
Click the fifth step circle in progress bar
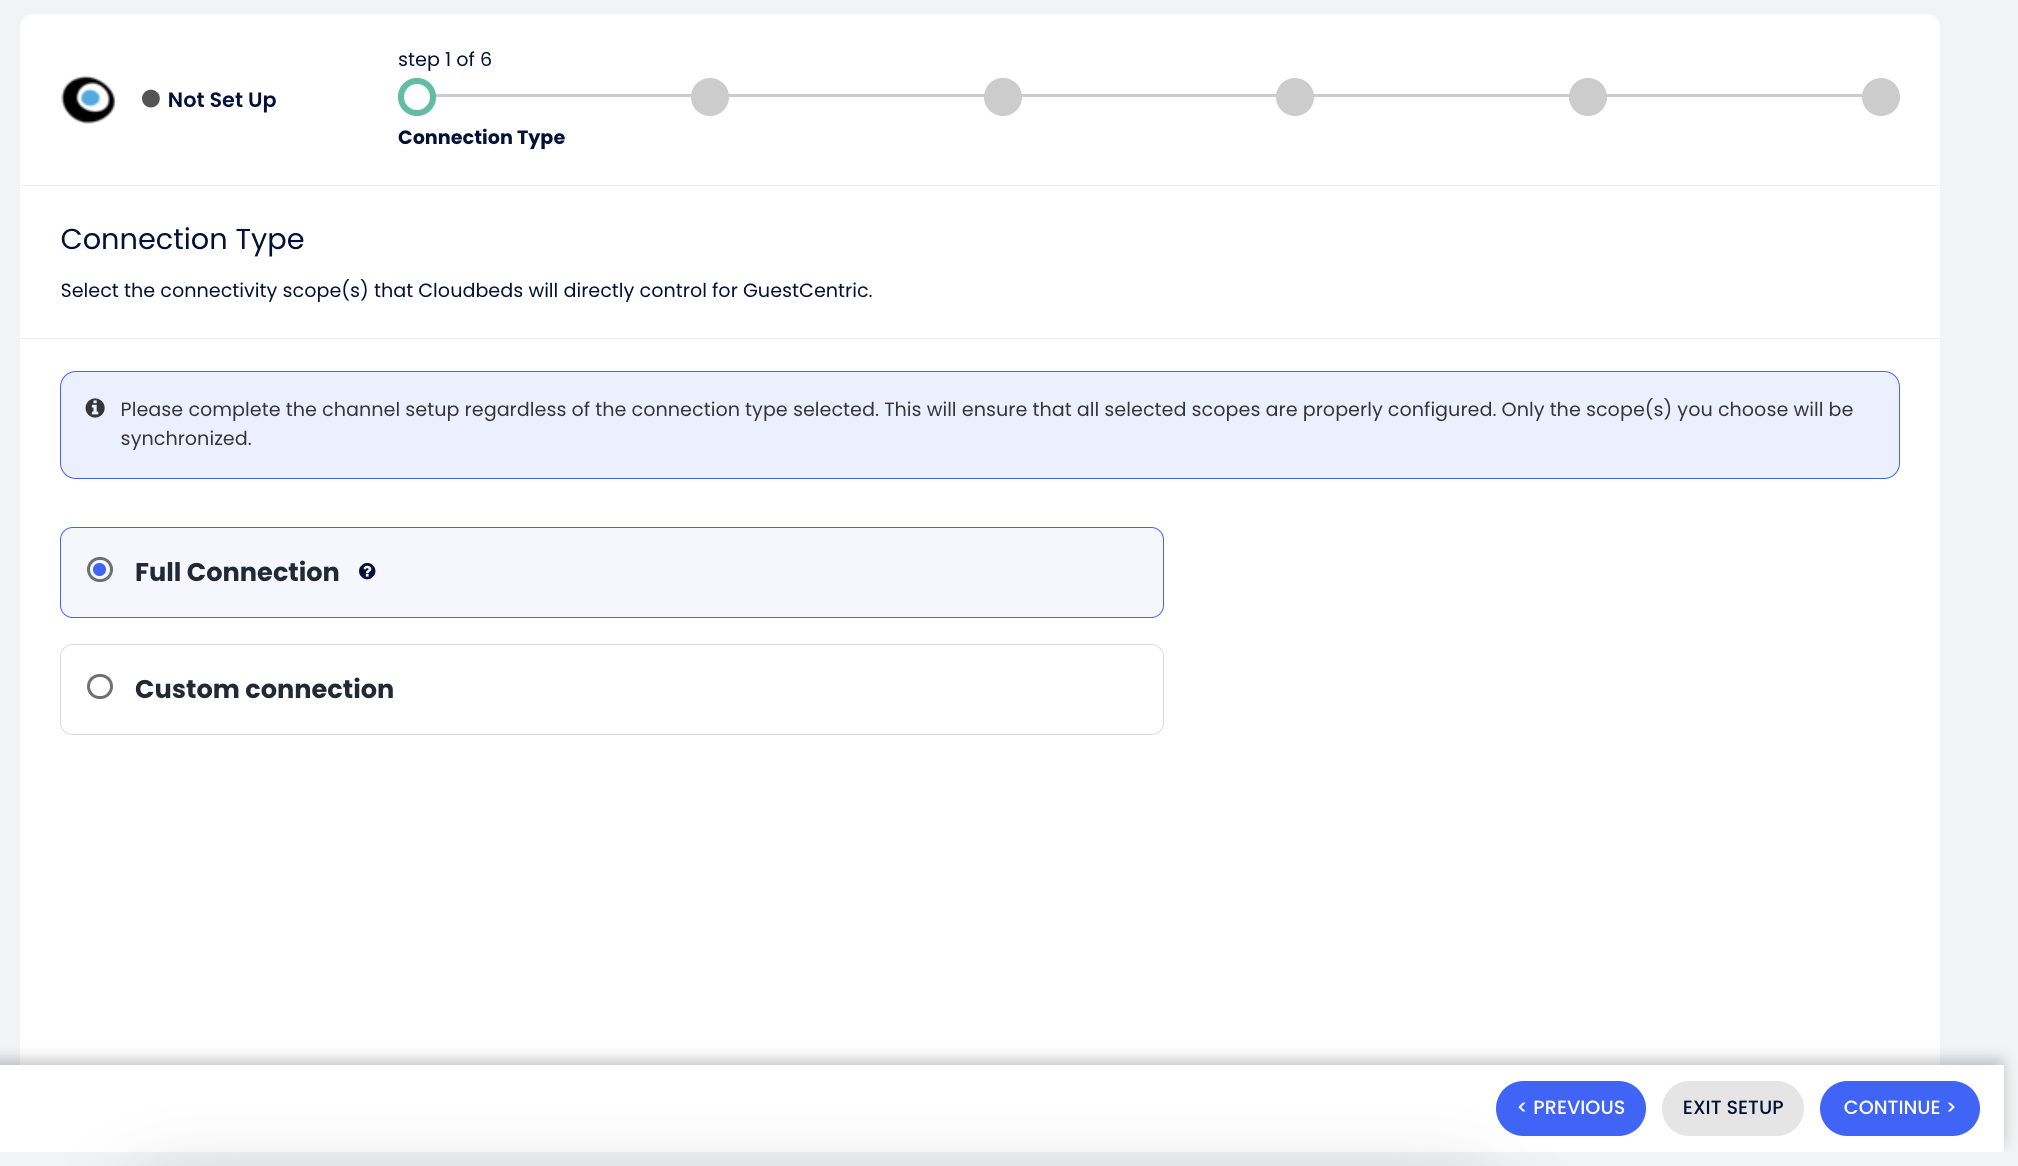pyautogui.click(x=1587, y=97)
